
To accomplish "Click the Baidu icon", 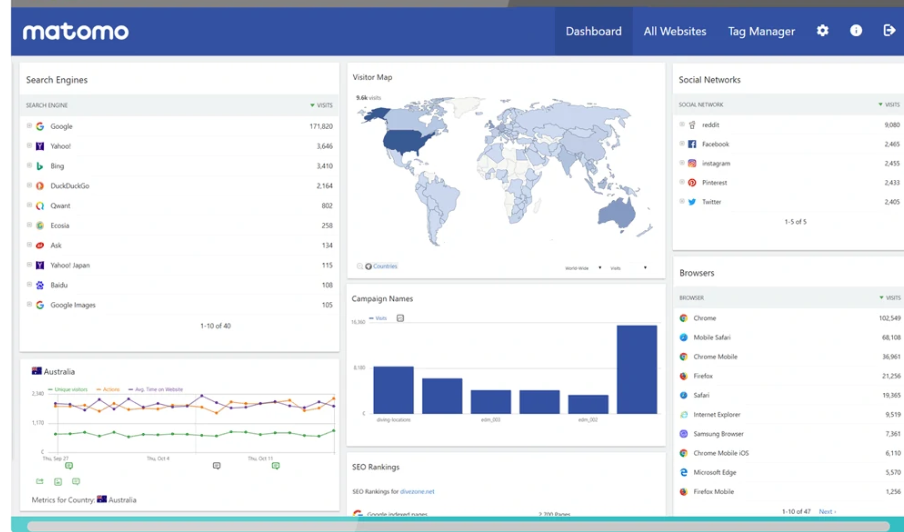I will point(40,285).
